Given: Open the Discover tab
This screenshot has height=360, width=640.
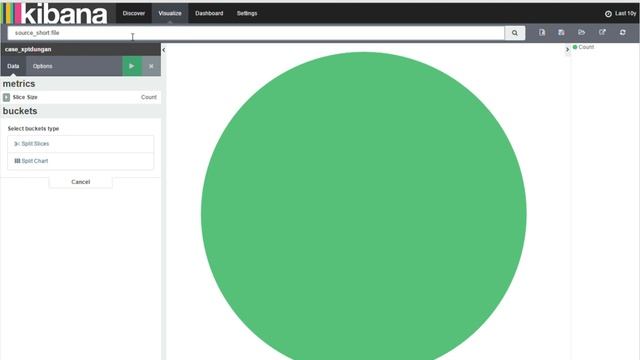Looking at the screenshot, I should (x=133, y=13).
